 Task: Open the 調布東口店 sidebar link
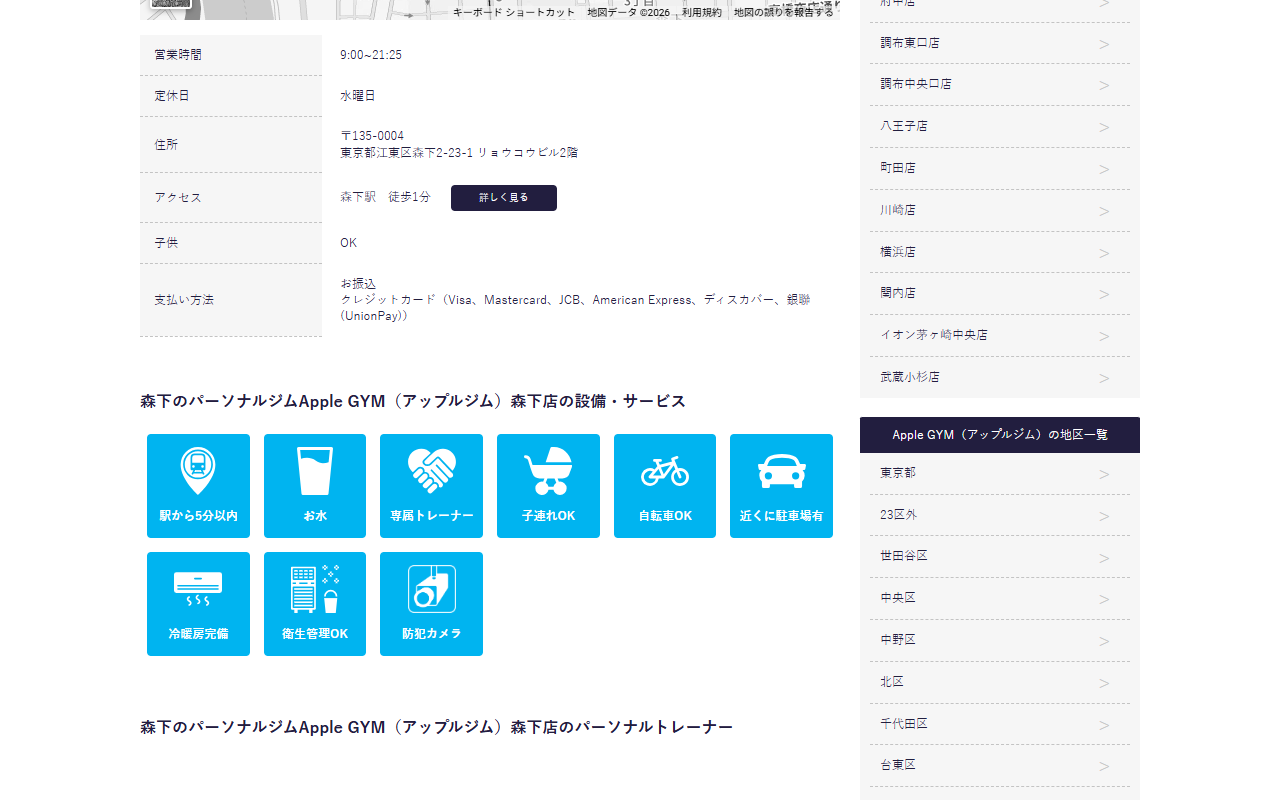point(1000,43)
